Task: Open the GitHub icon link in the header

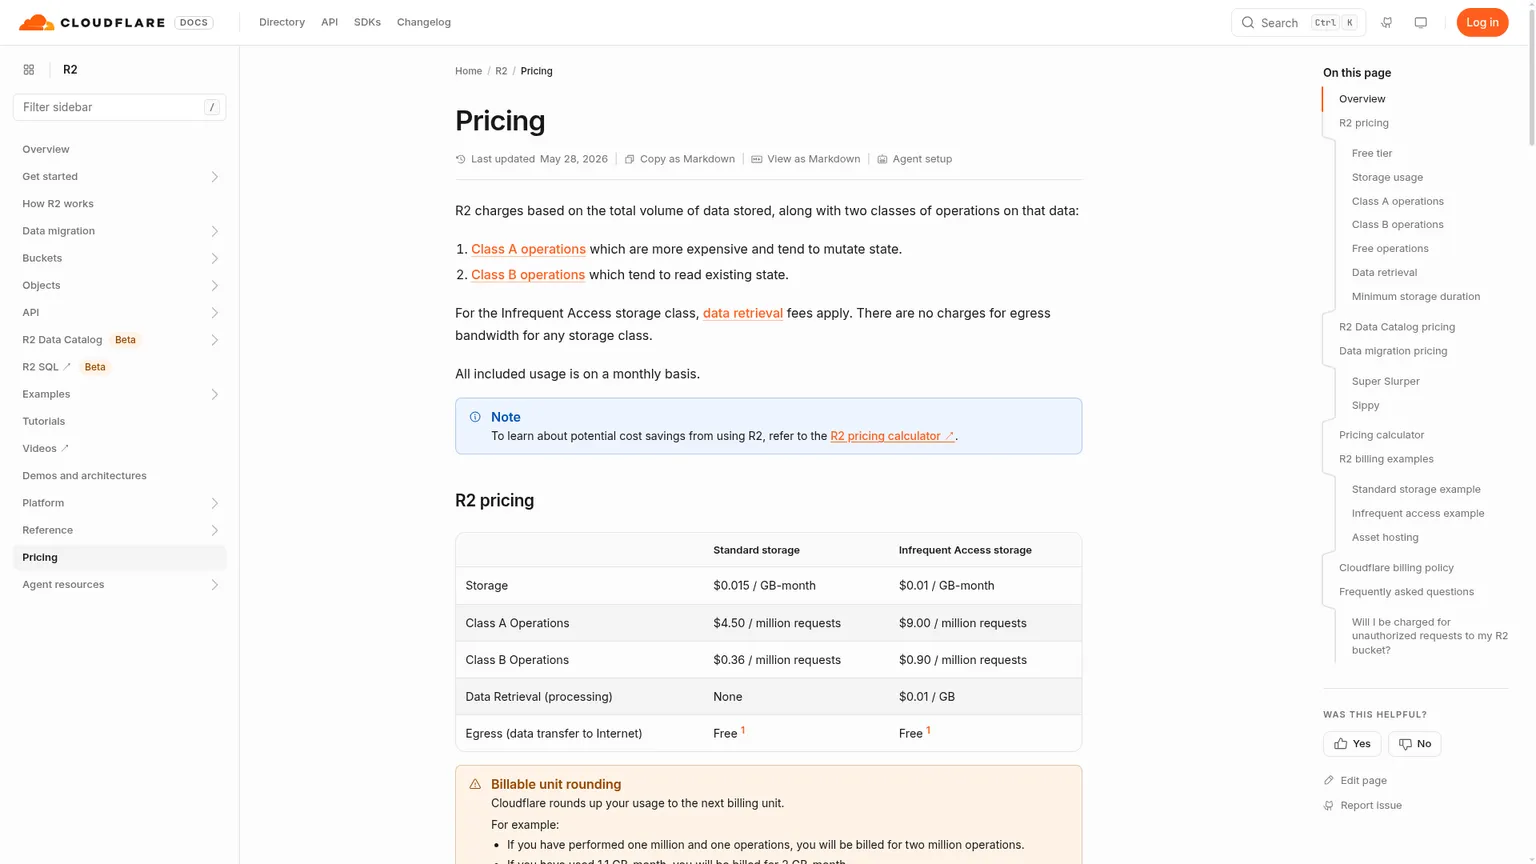Action: pos(1386,22)
